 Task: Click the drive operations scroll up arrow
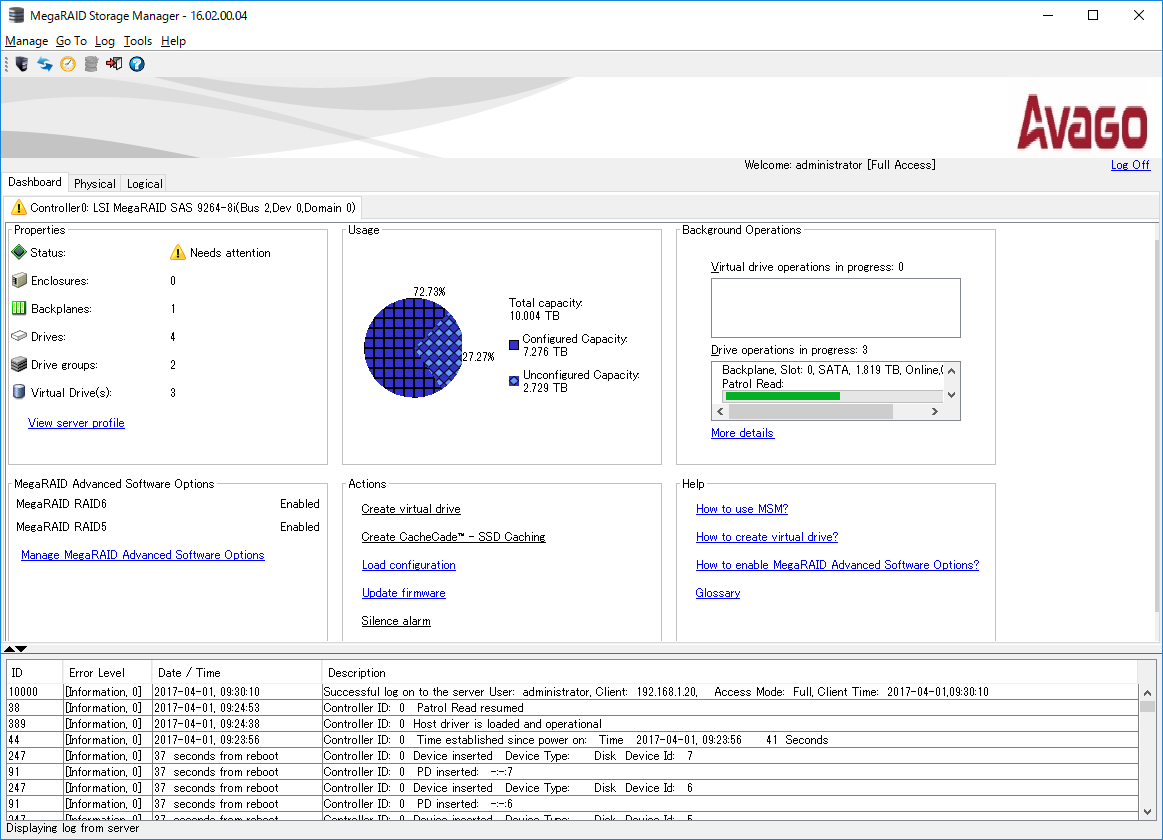(x=952, y=371)
